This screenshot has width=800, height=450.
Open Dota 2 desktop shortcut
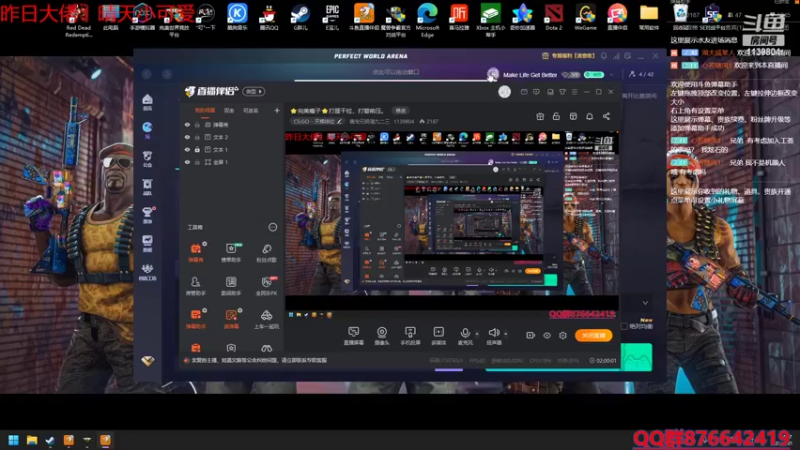[554, 17]
